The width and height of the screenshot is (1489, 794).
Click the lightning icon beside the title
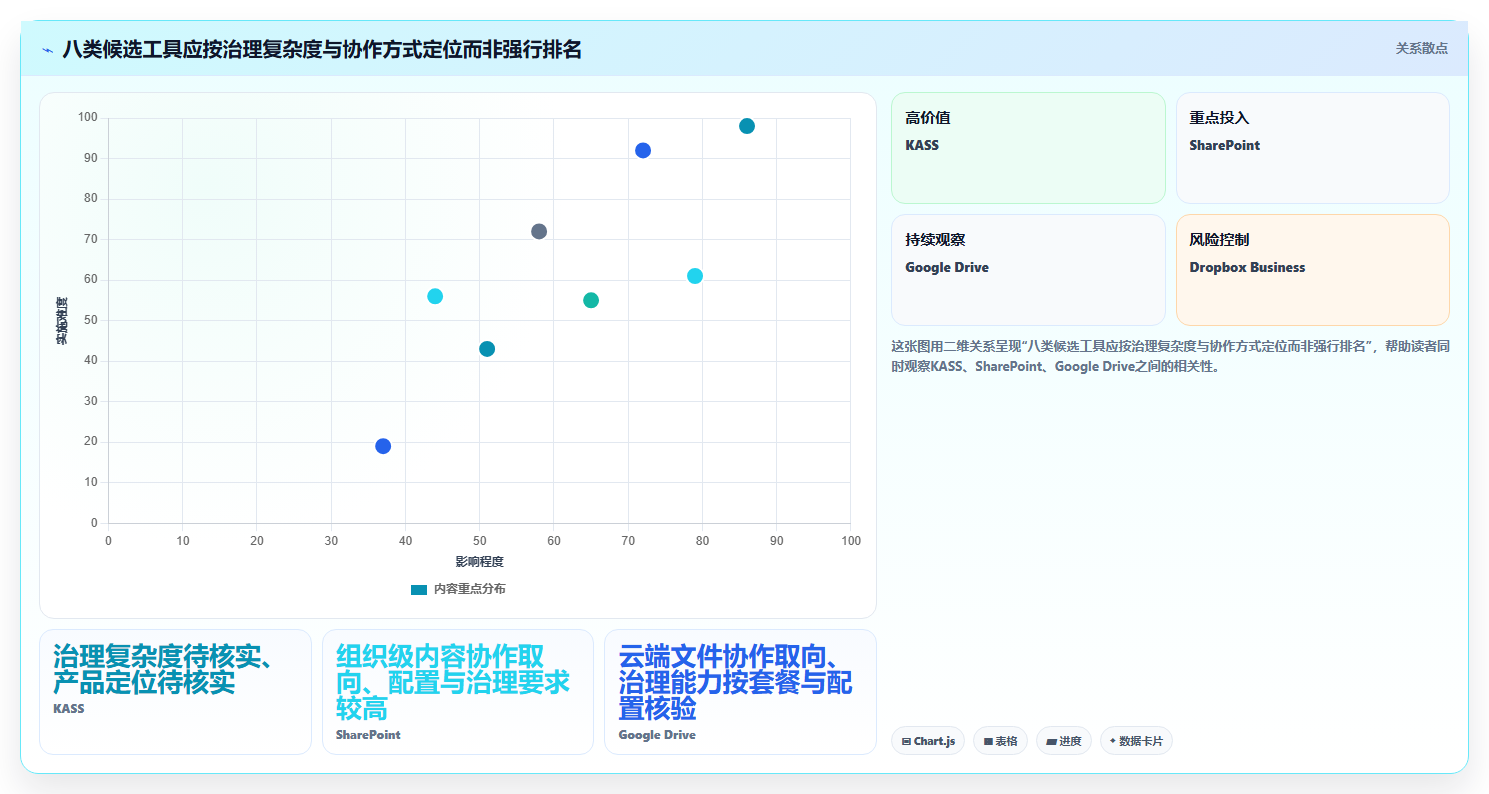[47, 50]
